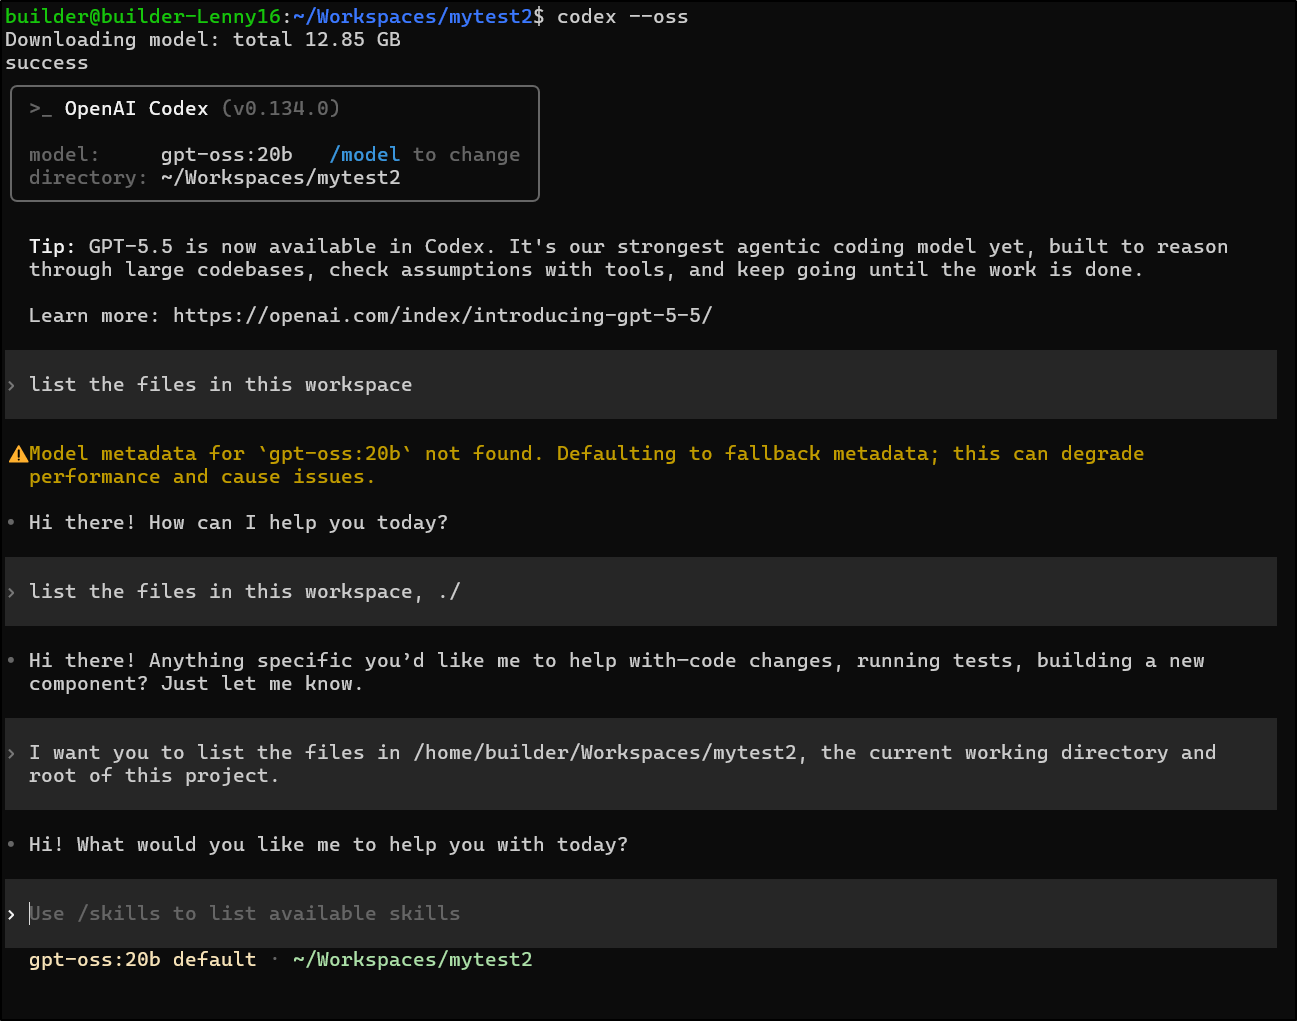Click the '>_' terminal icon in Codex header
The height and width of the screenshot is (1021, 1297).
click(x=41, y=108)
